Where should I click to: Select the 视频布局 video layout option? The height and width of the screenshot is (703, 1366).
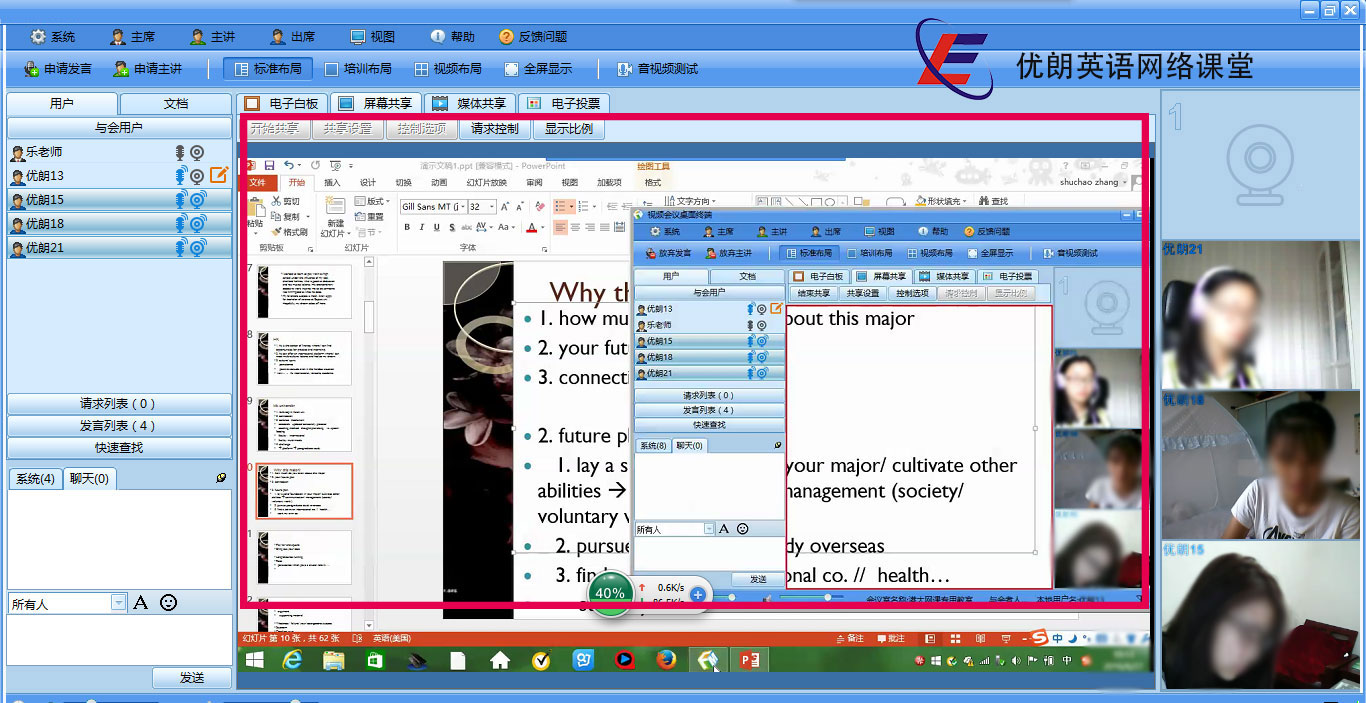pos(448,69)
